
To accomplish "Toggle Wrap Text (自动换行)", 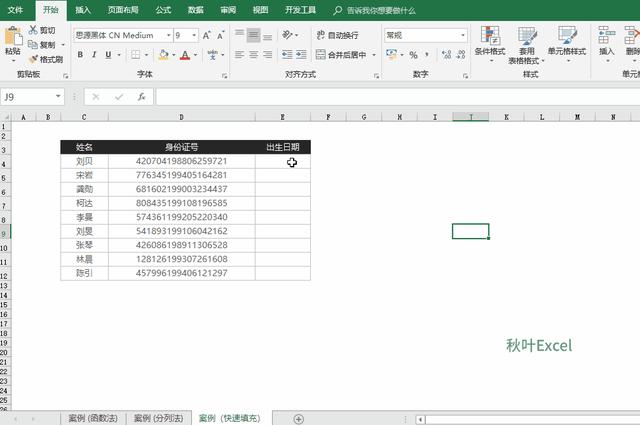I will (x=337, y=36).
